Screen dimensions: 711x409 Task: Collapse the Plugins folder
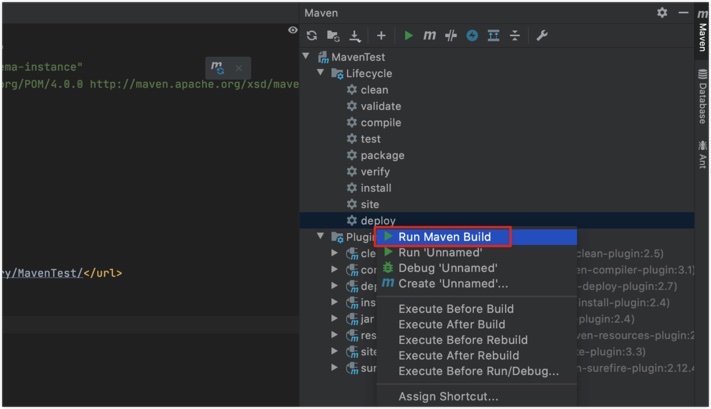point(321,236)
